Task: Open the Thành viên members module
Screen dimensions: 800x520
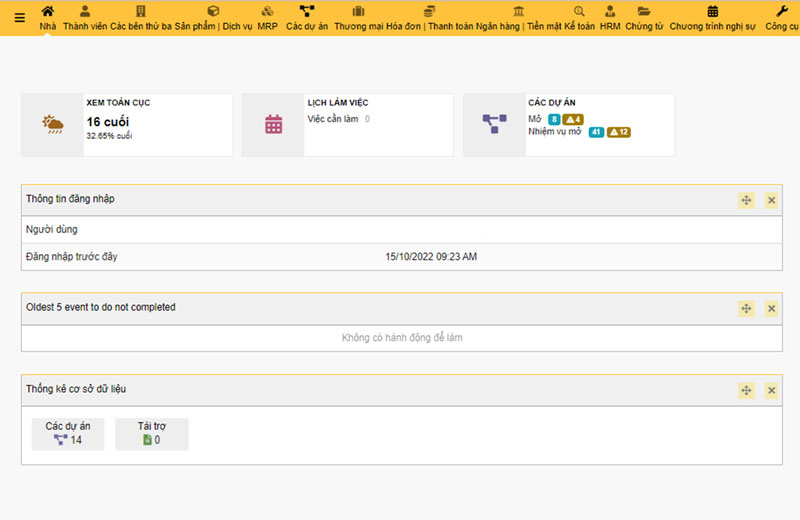Action: tap(84, 18)
